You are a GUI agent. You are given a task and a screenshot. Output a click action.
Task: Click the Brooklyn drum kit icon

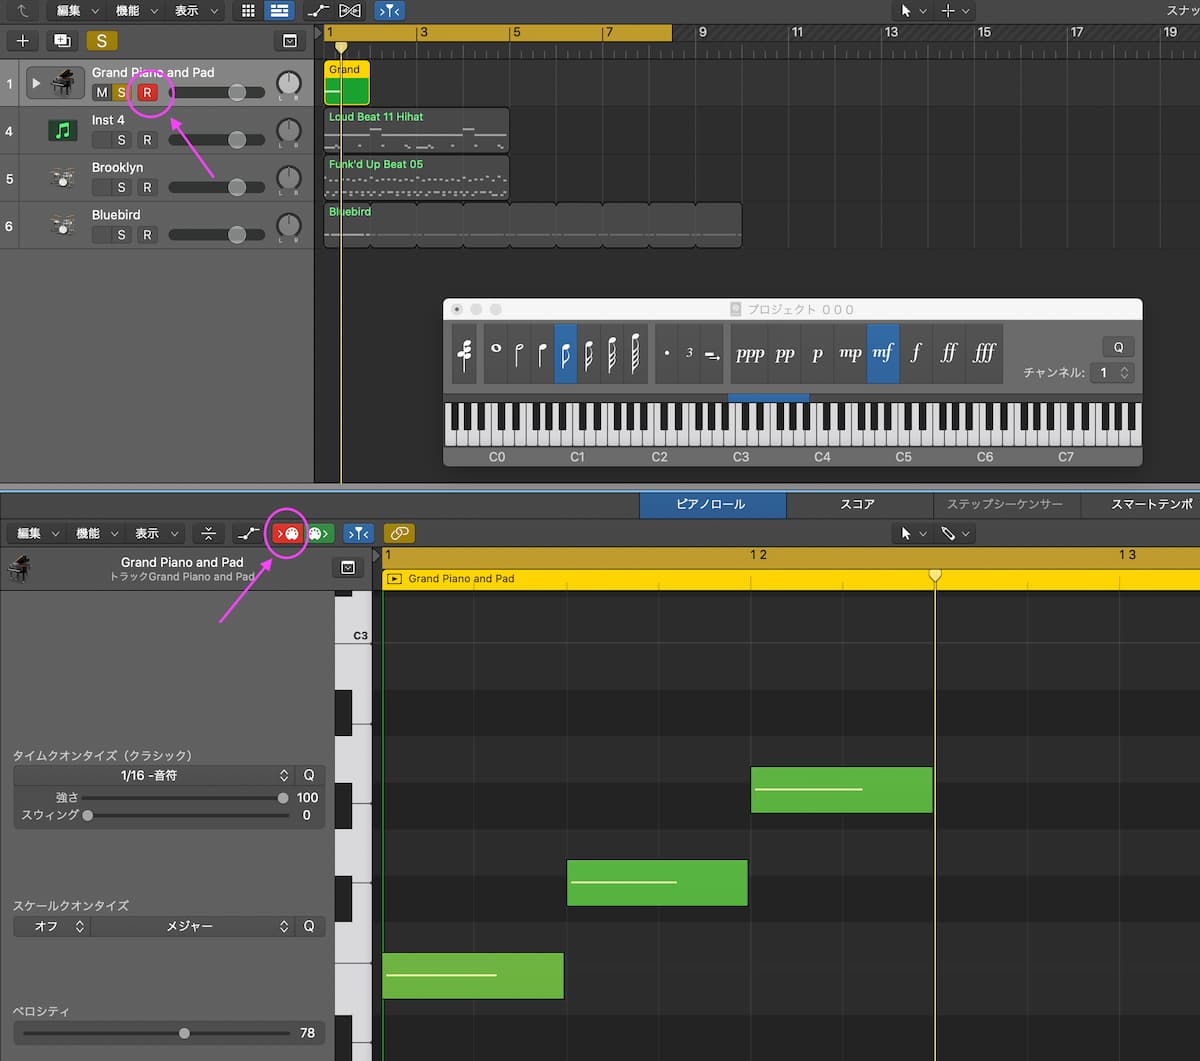pos(63,178)
